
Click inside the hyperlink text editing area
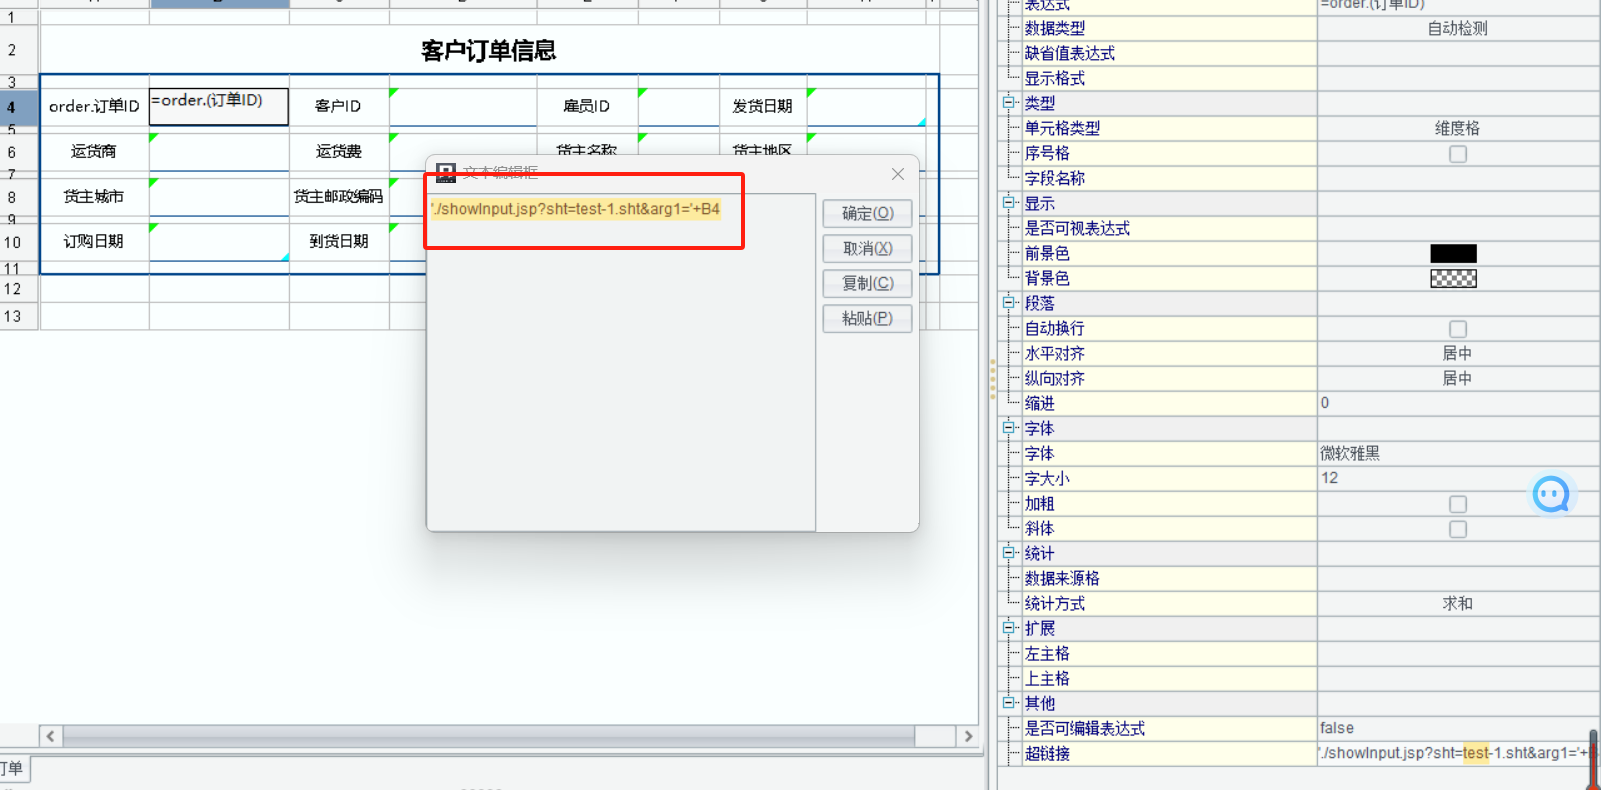[x=620, y=362]
